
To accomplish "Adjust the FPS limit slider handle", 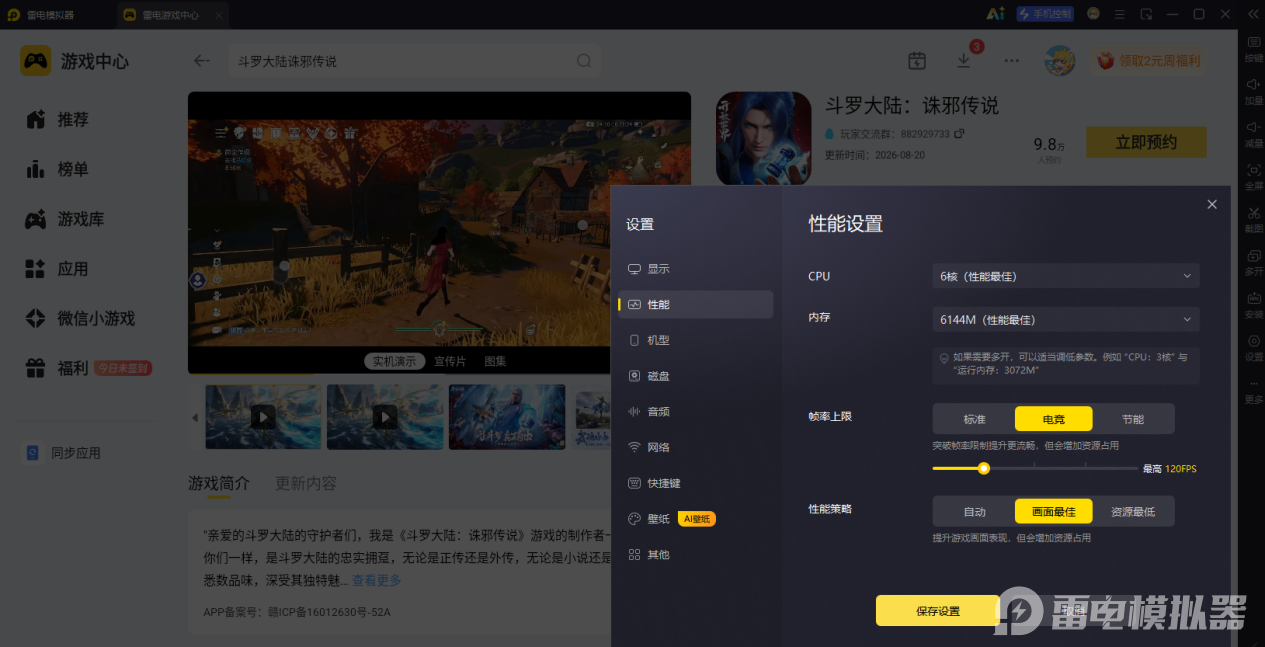I will click(x=984, y=468).
